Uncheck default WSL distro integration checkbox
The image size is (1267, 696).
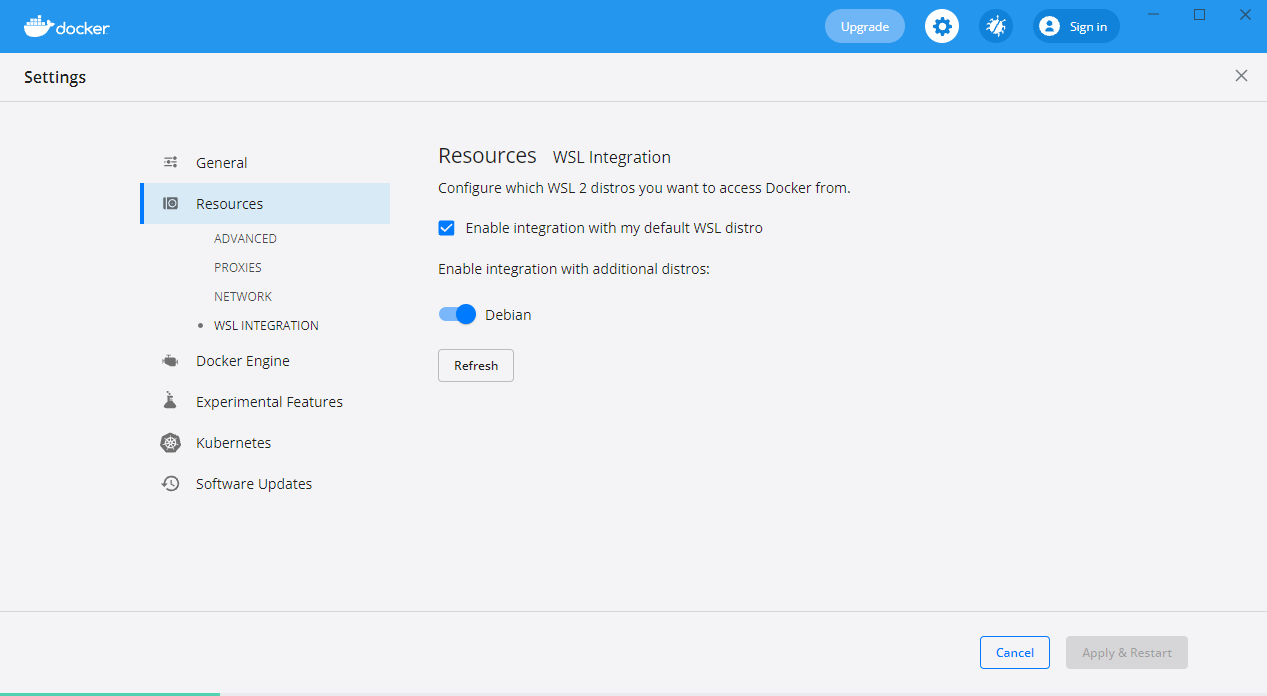pos(447,228)
